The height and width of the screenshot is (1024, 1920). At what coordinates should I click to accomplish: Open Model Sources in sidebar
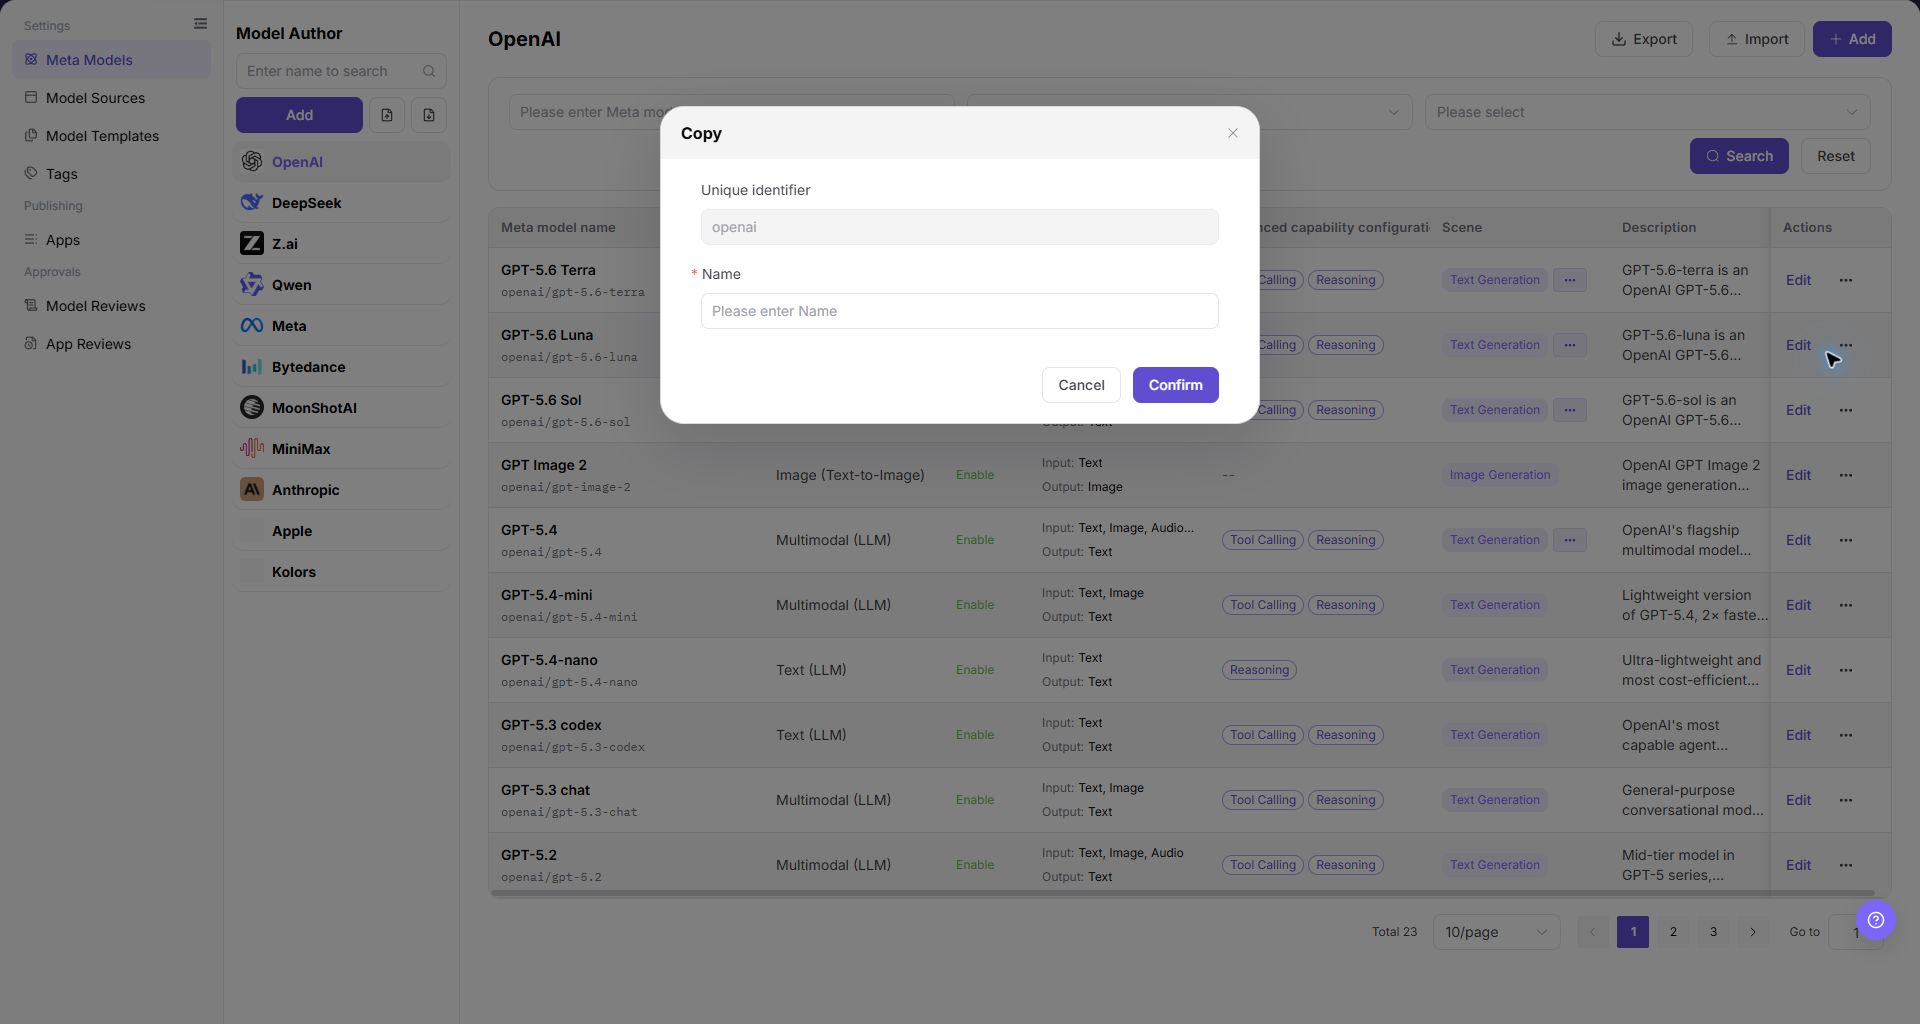[111, 98]
